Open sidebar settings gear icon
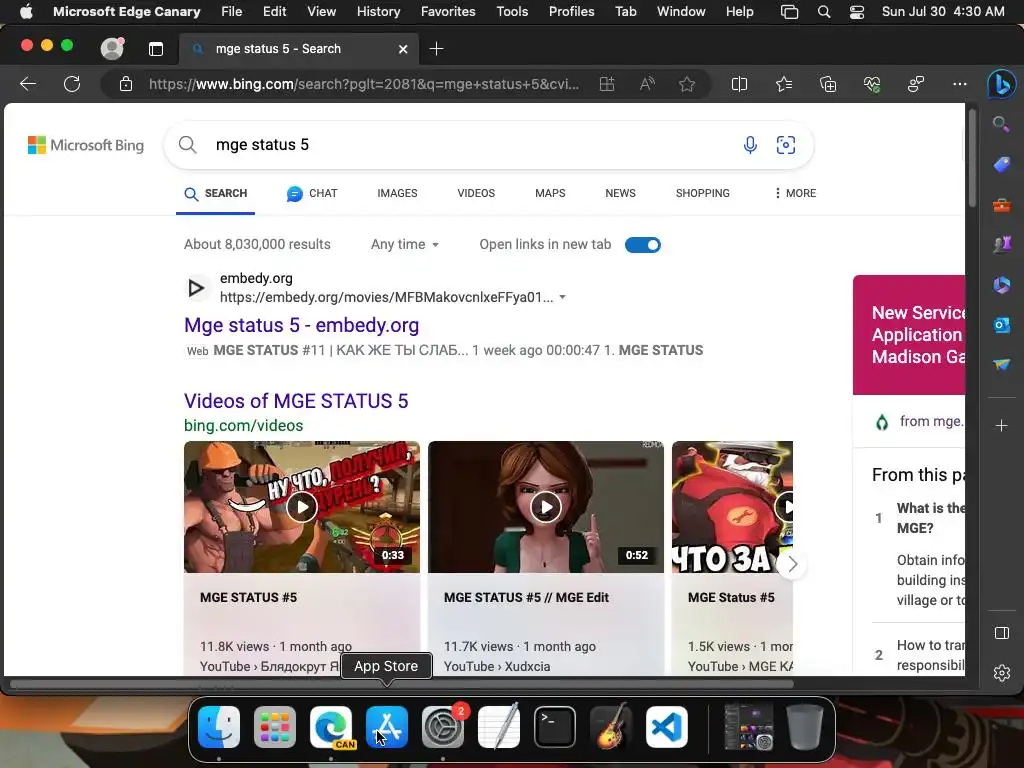Image resolution: width=1024 pixels, height=768 pixels. (x=1002, y=673)
